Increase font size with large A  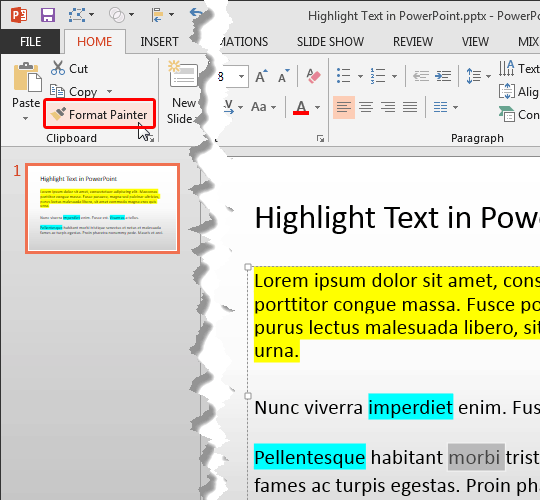(261, 76)
